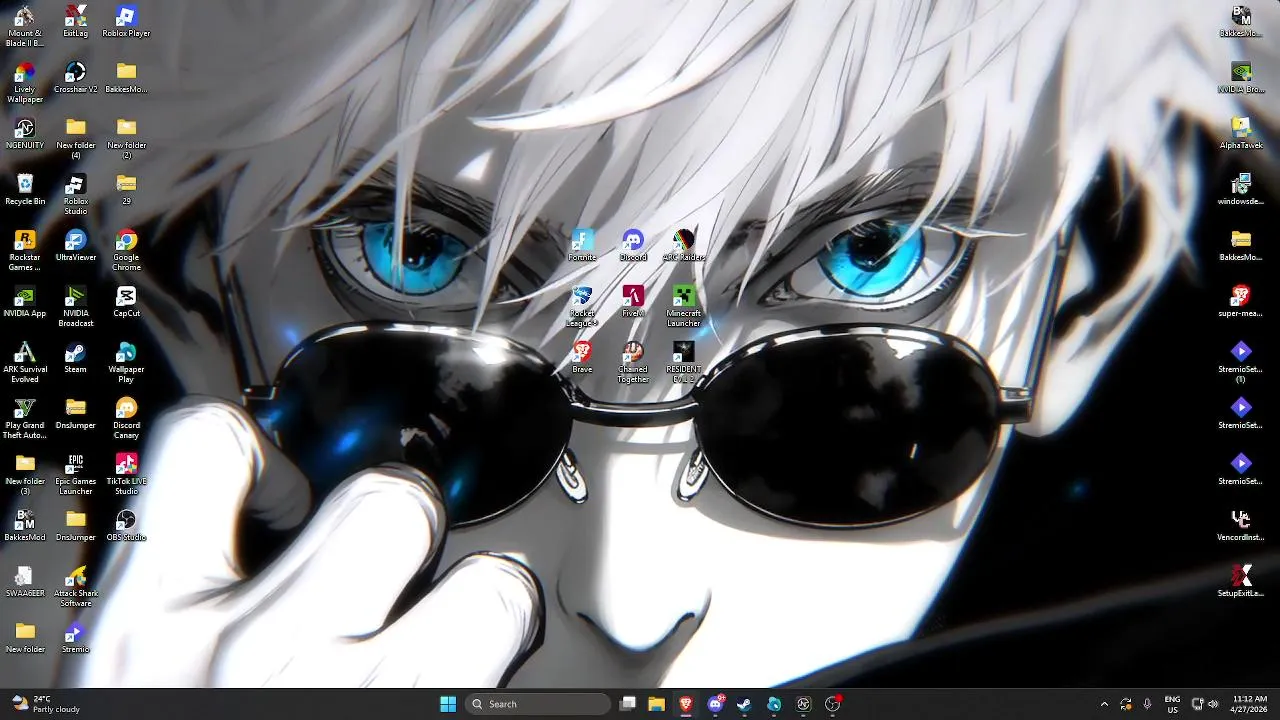Select the Epic Games Launcher icon
This screenshot has height=720, width=1280.
coord(75,475)
